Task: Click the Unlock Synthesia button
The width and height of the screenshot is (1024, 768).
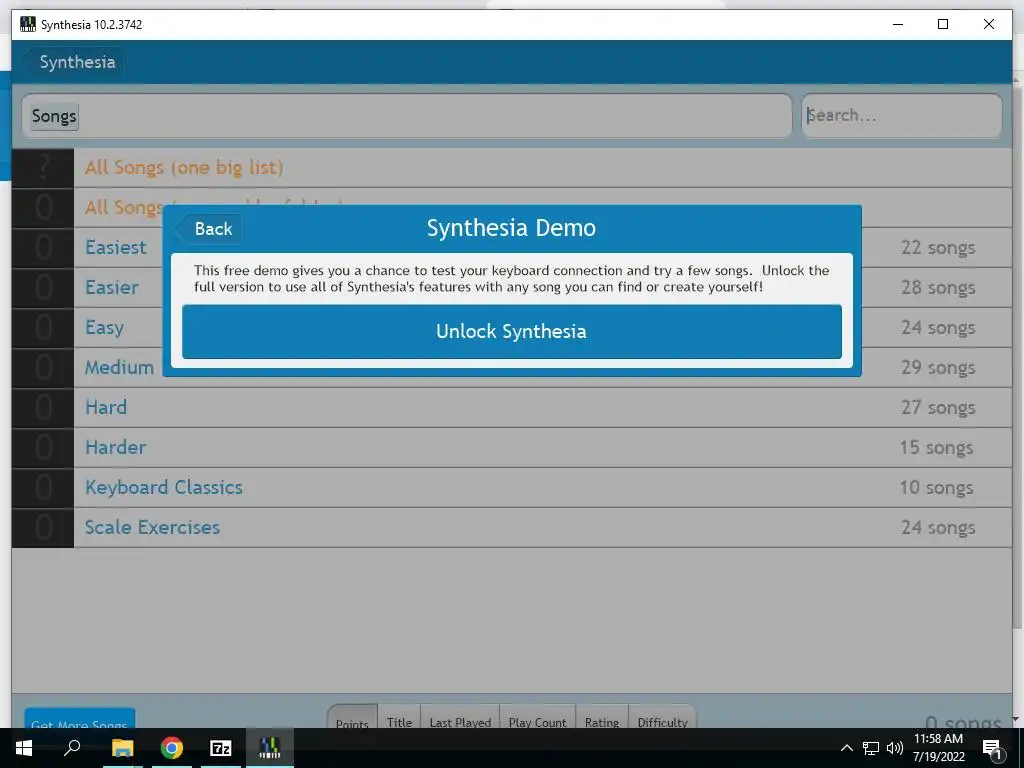Action: click(511, 332)
